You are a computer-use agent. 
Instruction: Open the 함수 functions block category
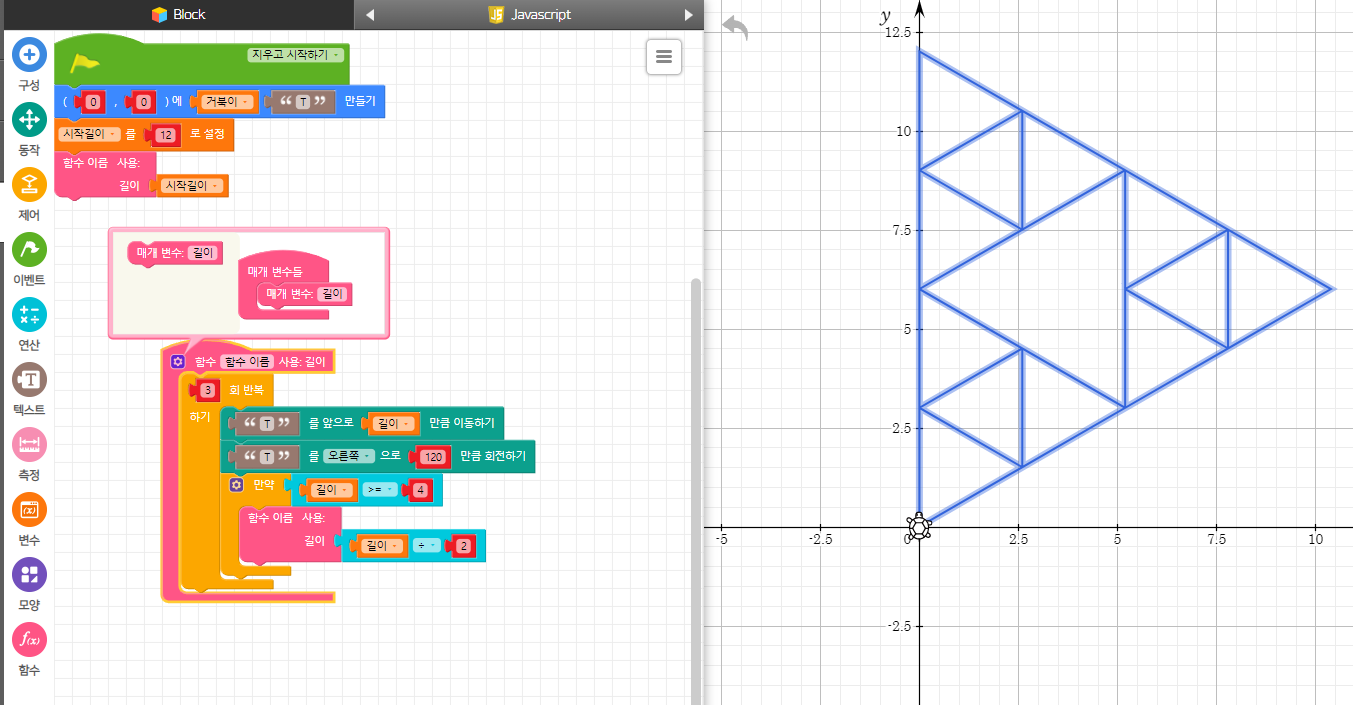[29, 639]
